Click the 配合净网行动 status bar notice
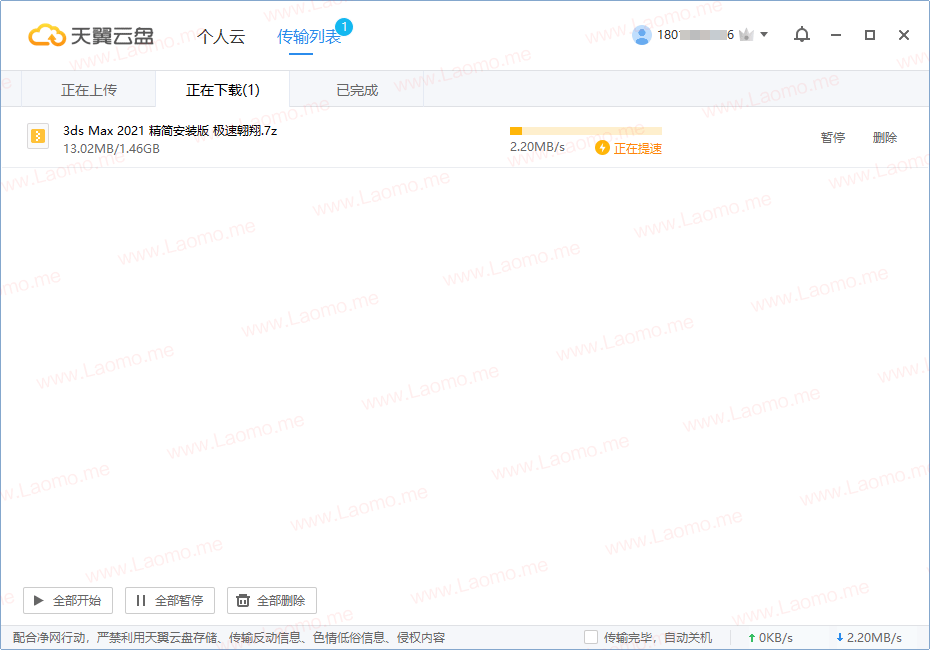930x650 pixels. (x=229, y=638)
